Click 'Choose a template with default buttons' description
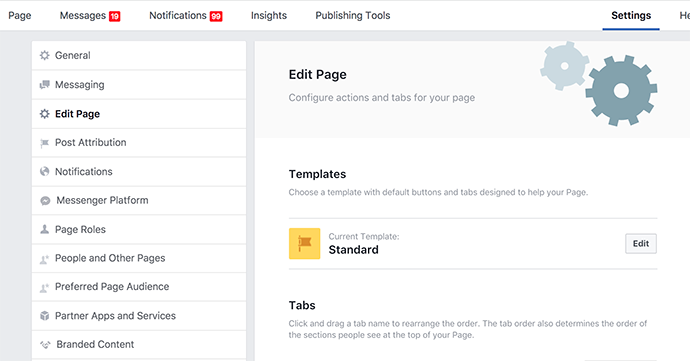Screen dimensions: 690x361 pos(438,192)
